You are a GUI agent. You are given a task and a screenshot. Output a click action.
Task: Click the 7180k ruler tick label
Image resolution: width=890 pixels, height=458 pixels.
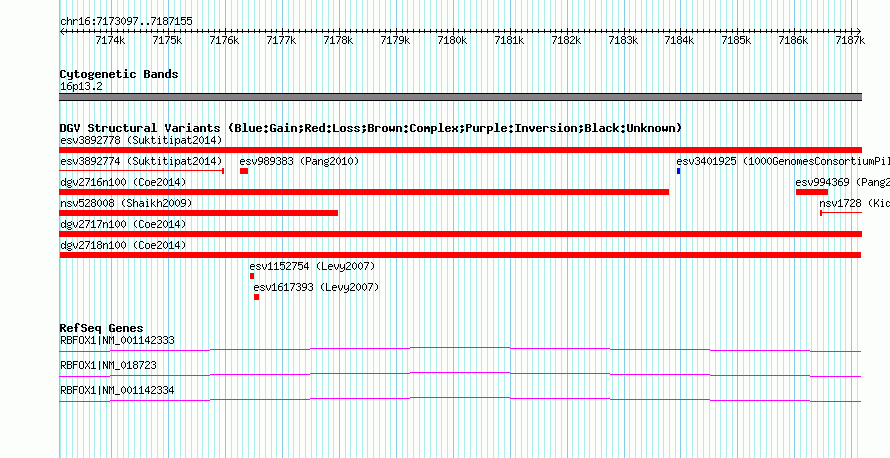452,40
